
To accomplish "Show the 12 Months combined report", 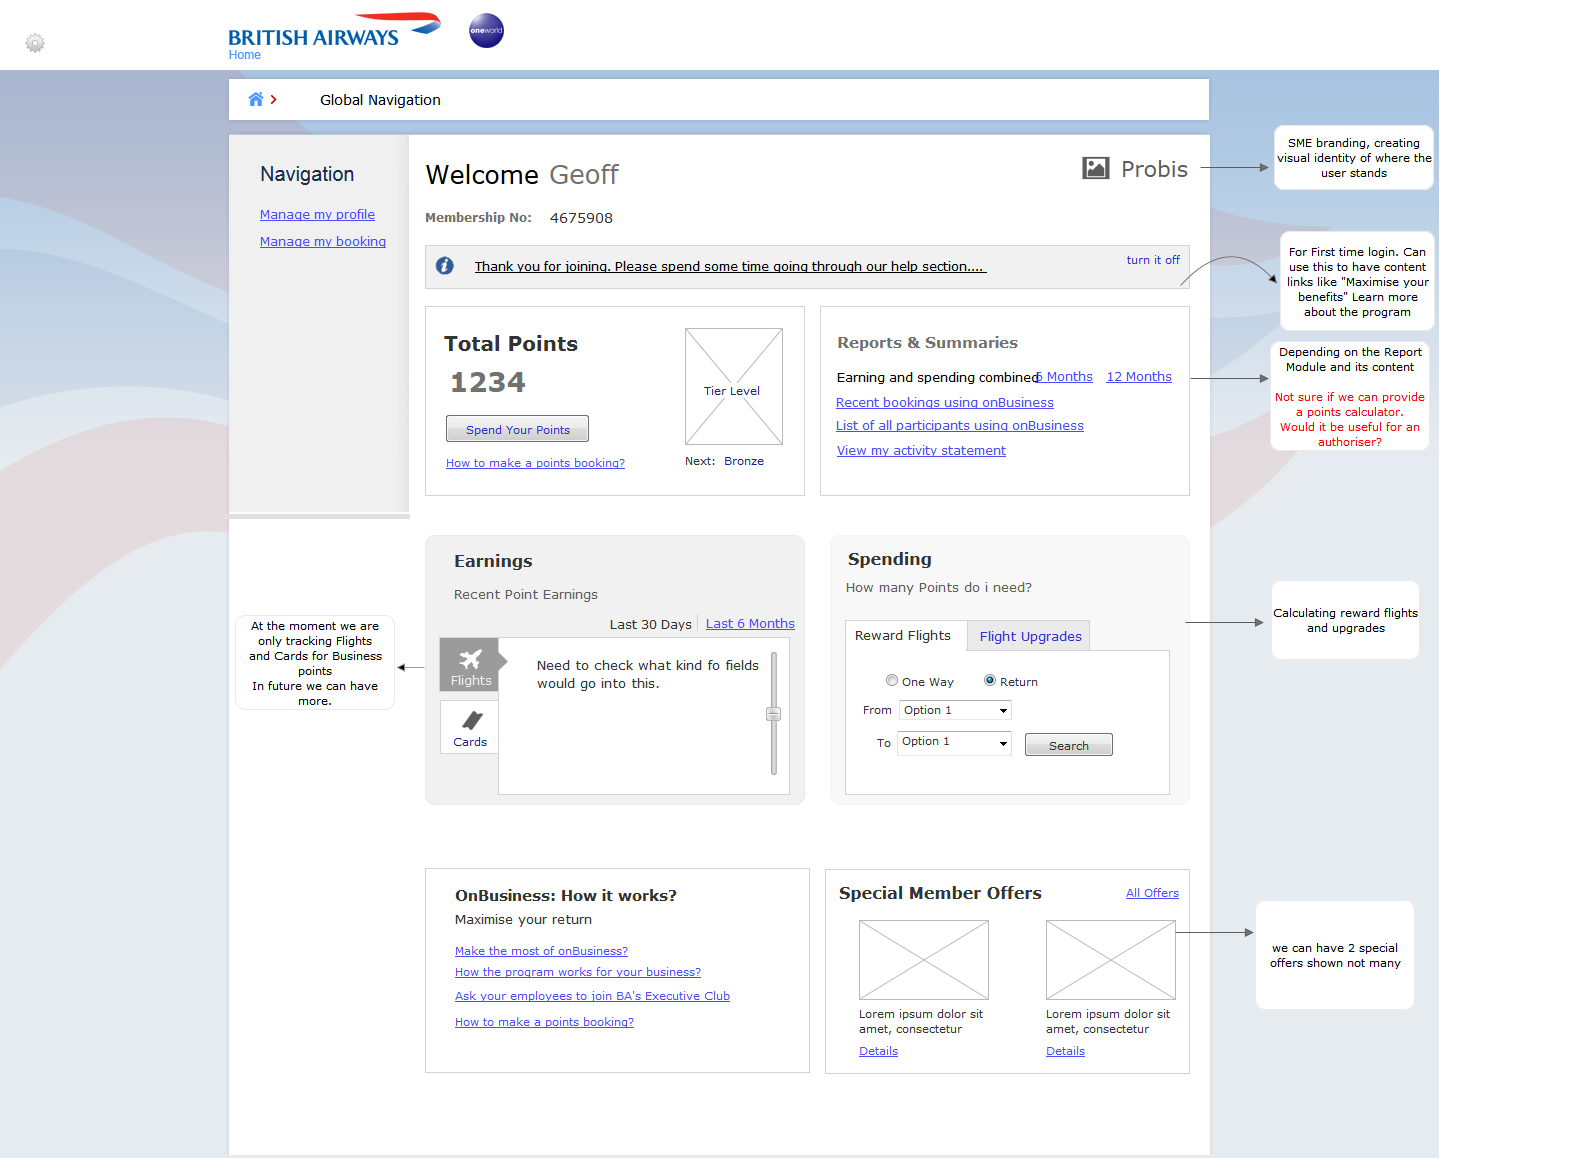I will [x=1139, y=377].
